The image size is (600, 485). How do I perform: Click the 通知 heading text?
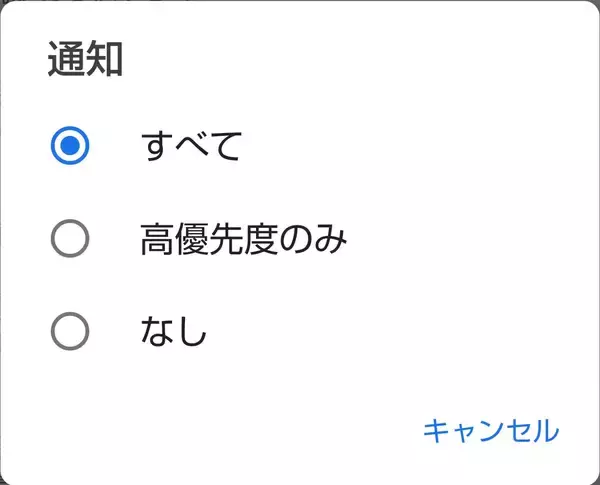point(85,61)
